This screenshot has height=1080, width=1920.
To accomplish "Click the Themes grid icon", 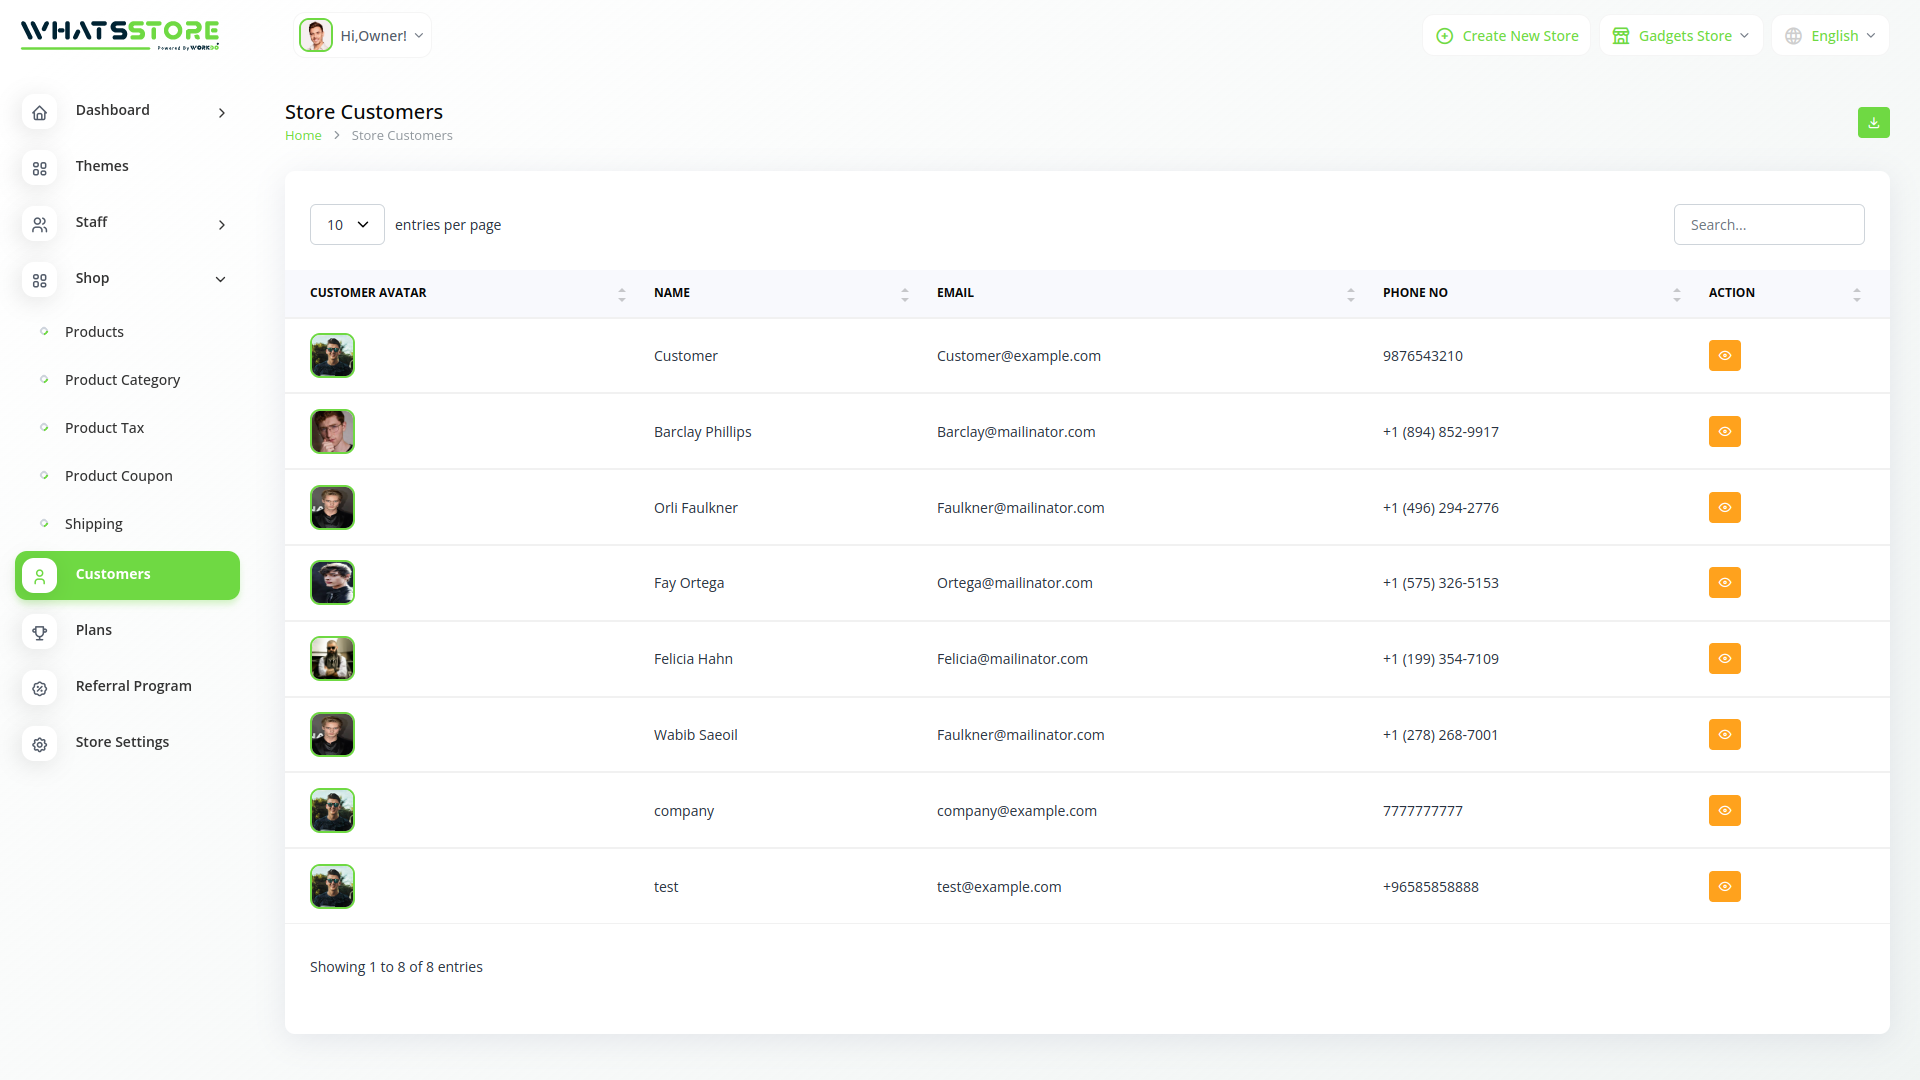I will [39, 169].
